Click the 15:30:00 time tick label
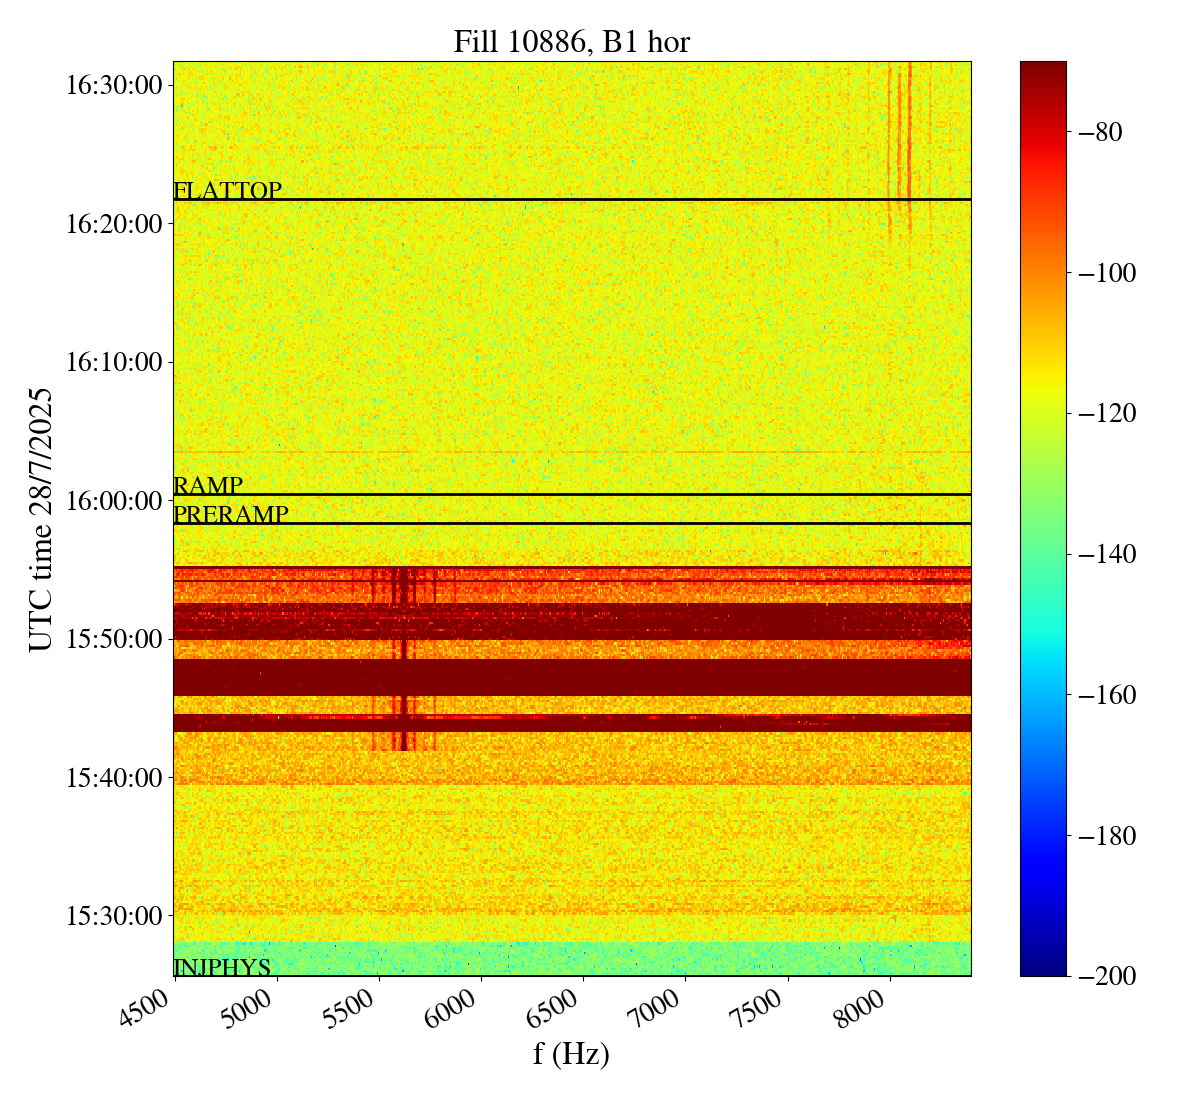 (x=114, y=915)
